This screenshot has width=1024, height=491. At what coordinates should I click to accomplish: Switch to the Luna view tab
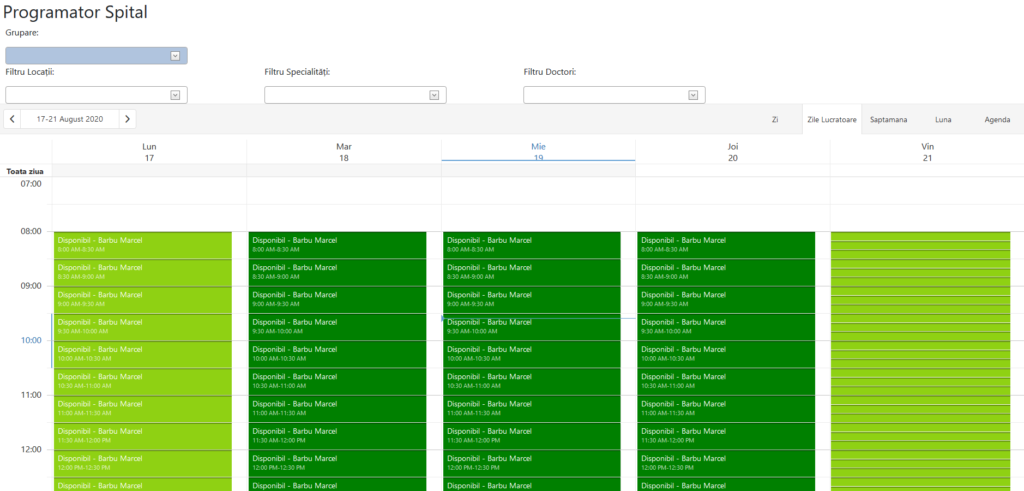point(943,119)
